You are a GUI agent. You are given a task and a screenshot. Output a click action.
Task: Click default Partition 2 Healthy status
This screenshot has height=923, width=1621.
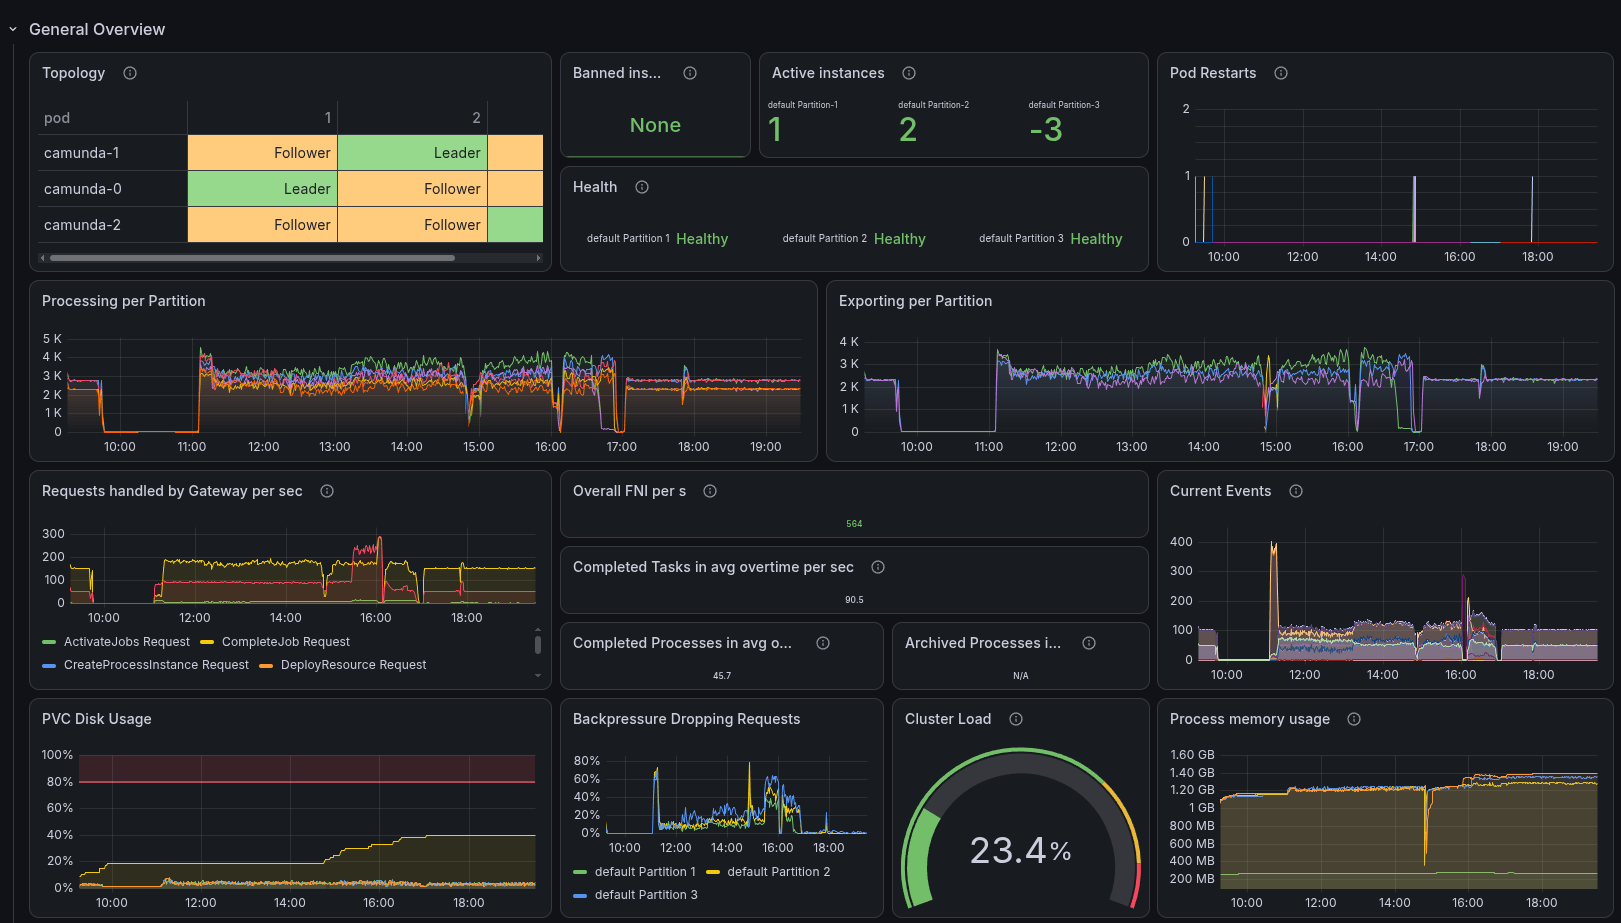click(x=900, y=239)
